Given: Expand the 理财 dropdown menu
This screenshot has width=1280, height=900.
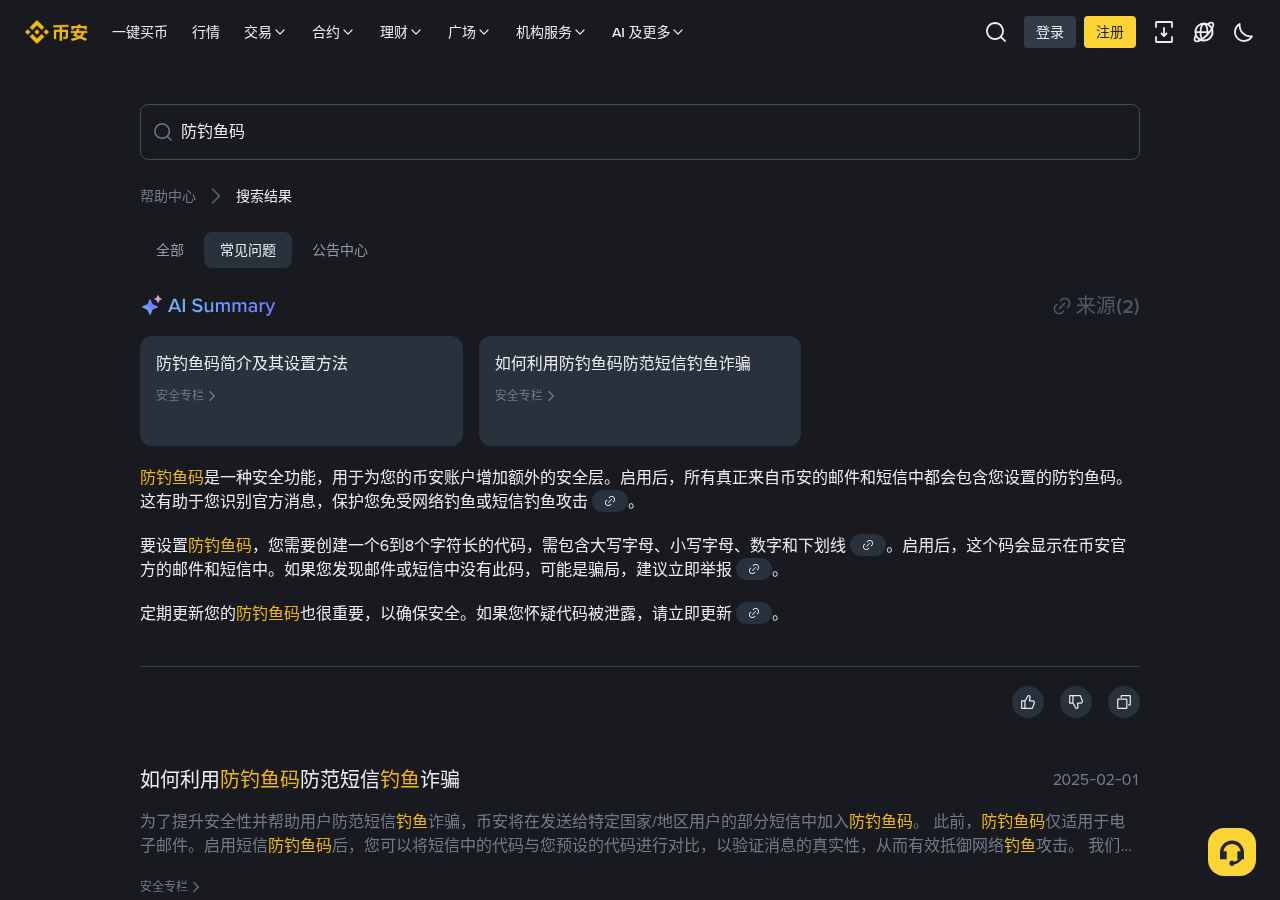Looking at the screenshot, I should click(x=401, y=32).
